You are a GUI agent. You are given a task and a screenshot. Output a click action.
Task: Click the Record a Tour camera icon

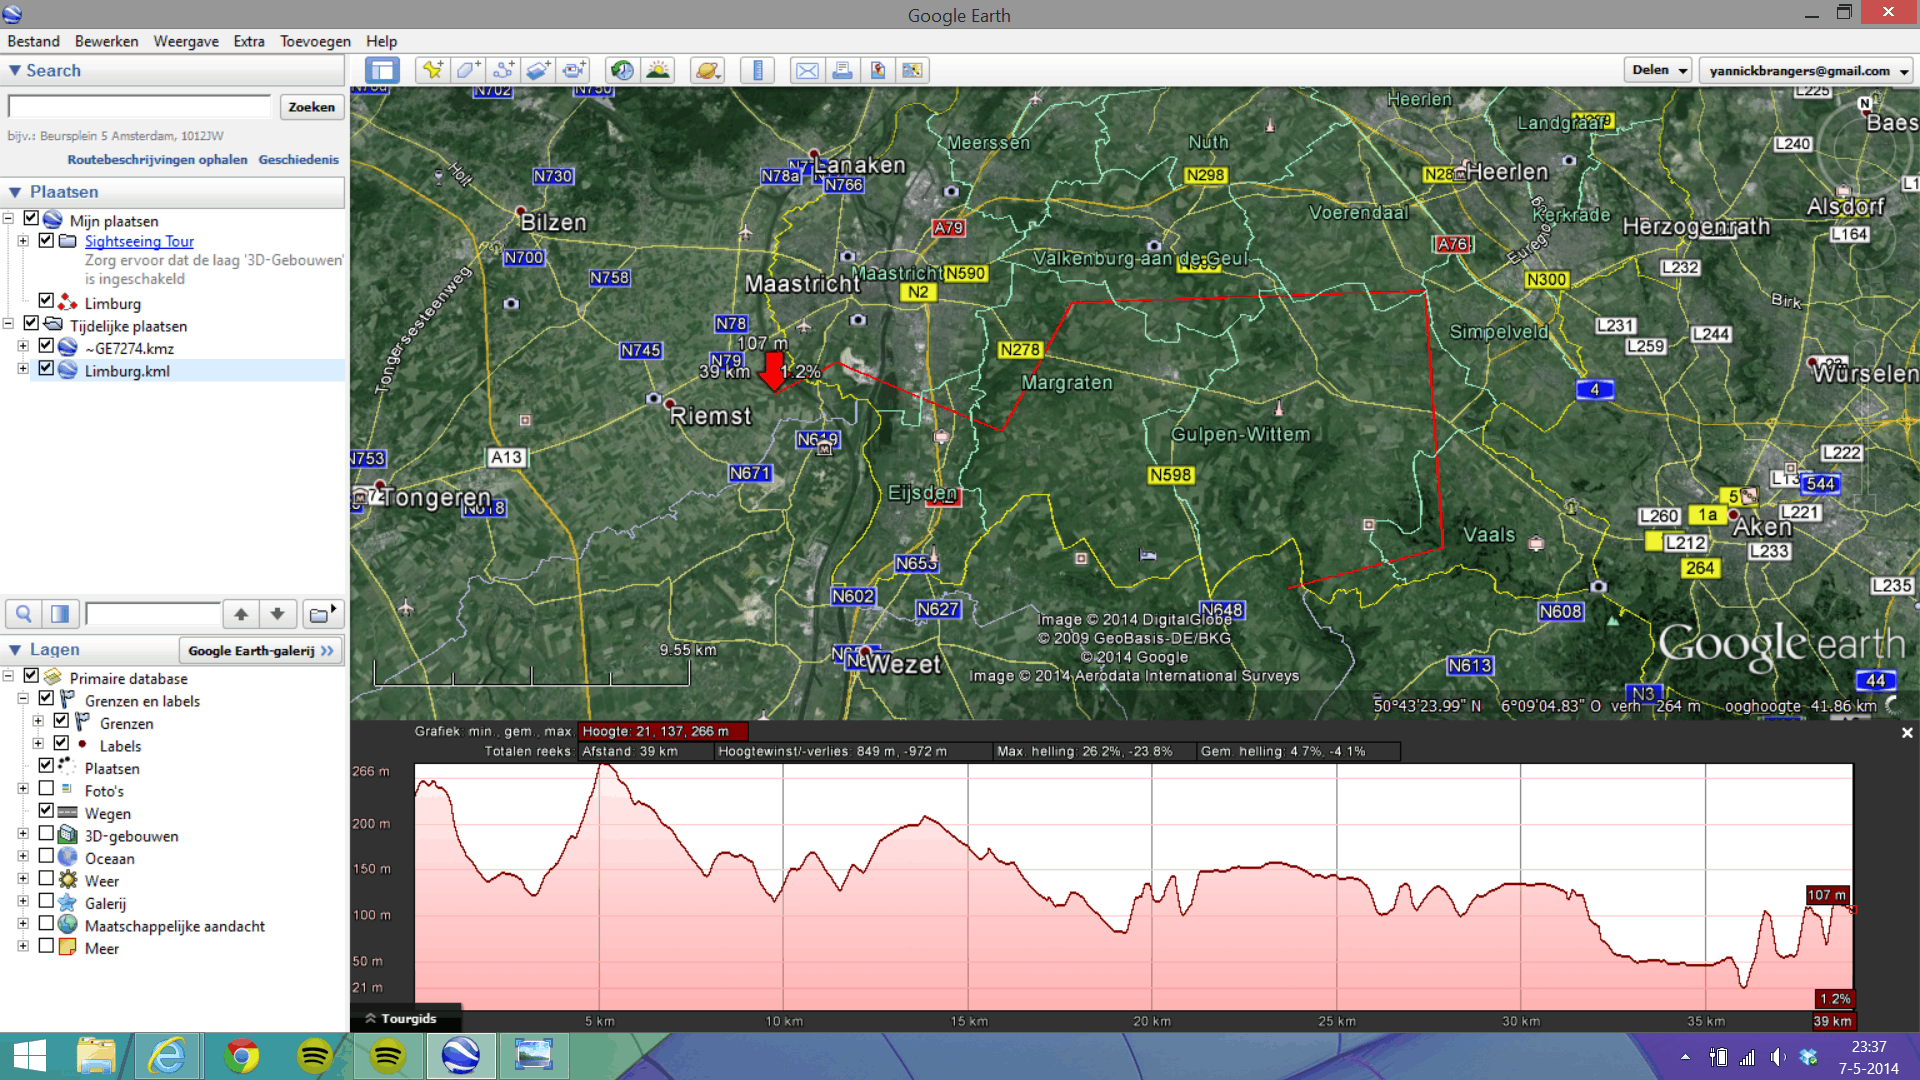(574, 70)
